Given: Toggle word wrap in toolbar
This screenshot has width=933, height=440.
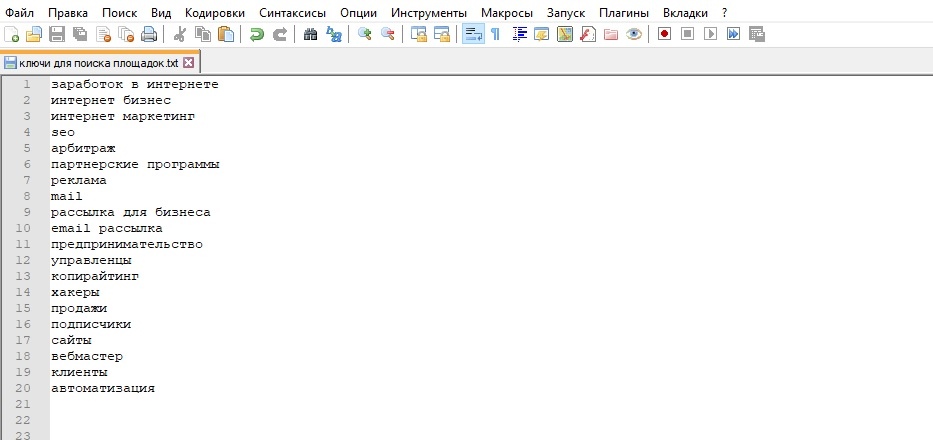Looking at the screenshot, I should pyautogui.click(x=472, y=34).
